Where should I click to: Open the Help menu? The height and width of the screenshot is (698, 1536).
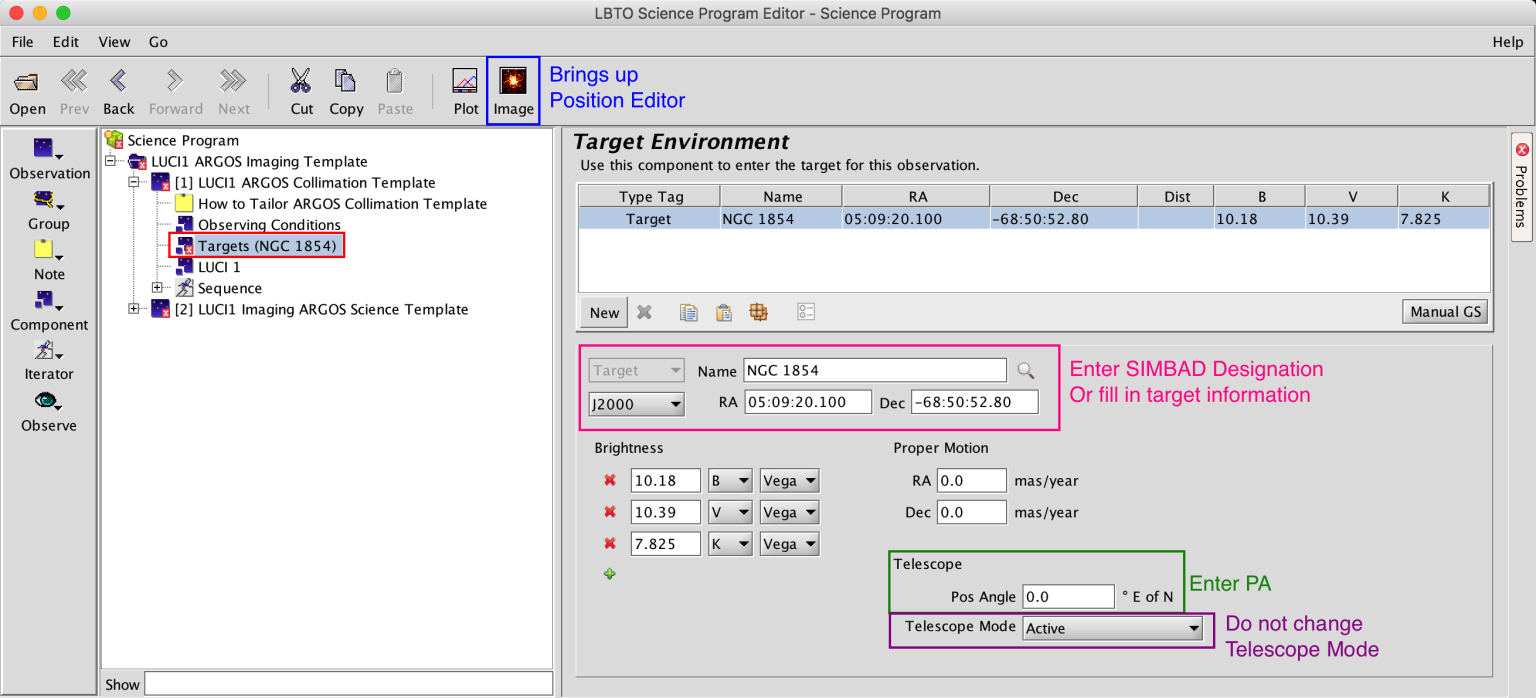[x=1507, y=42]
